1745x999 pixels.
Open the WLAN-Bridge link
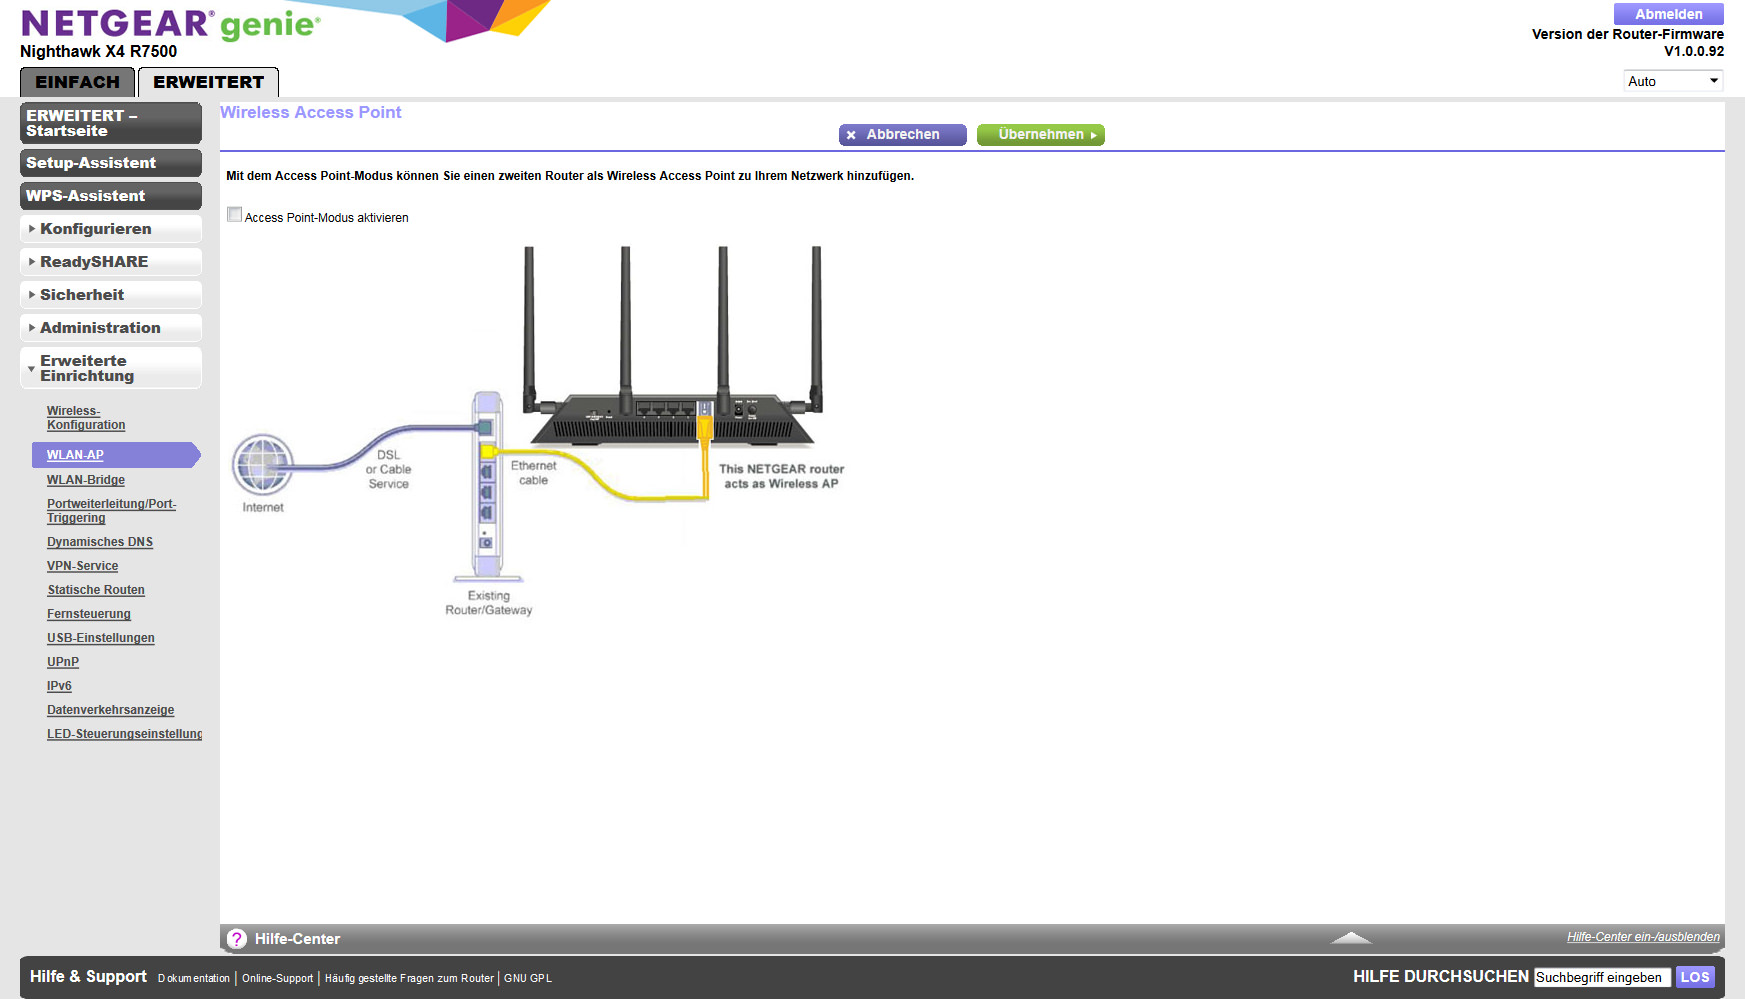point(86,480)
